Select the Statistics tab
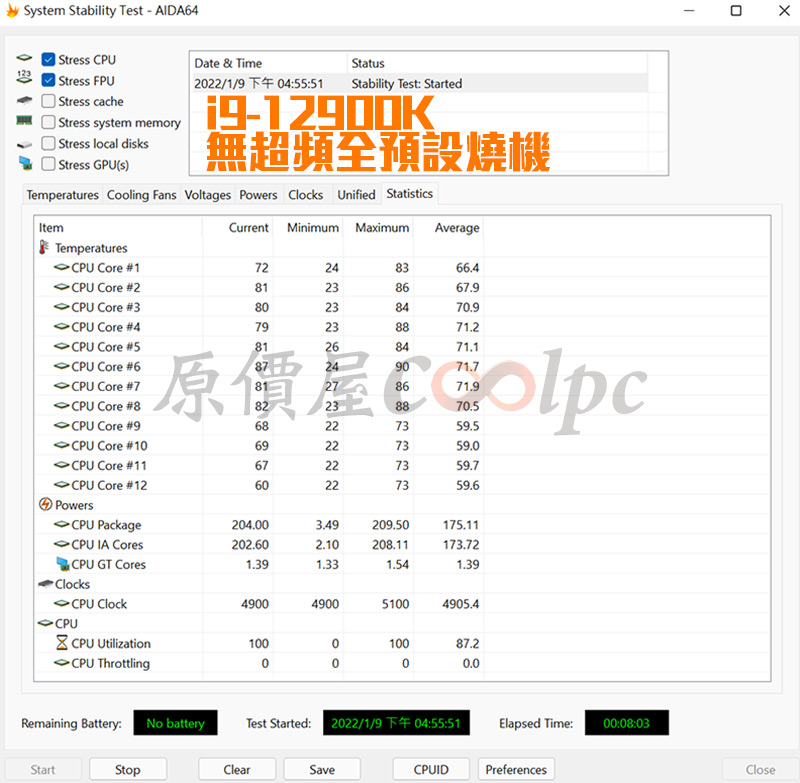 tap(409, 194)
